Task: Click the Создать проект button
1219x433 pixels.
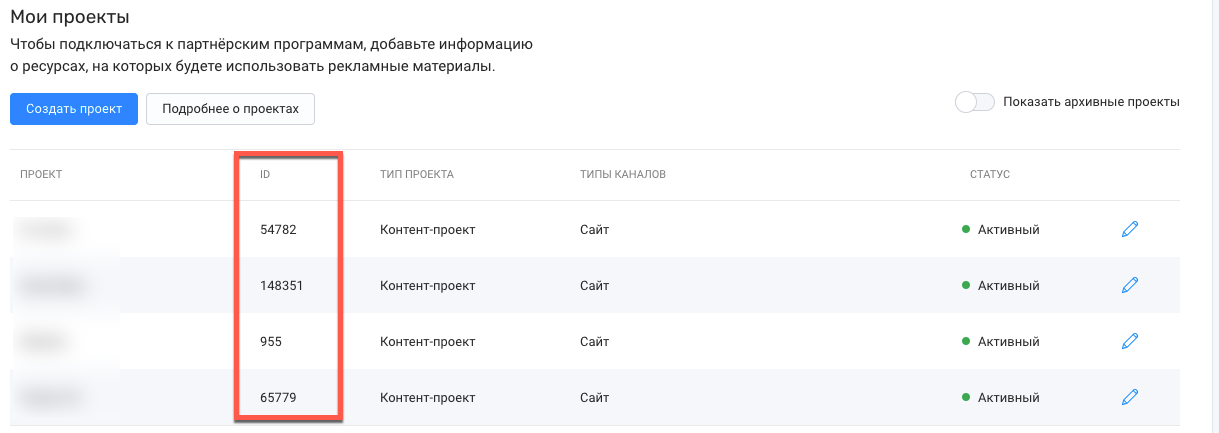Action: click(x=74, y=109)
